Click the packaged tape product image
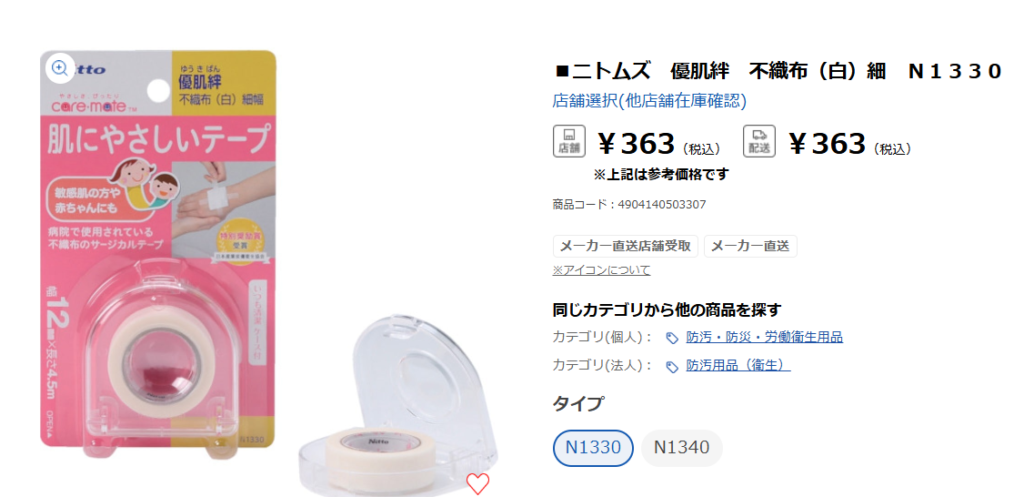The image size is (1024, 497). pos(158,253)
